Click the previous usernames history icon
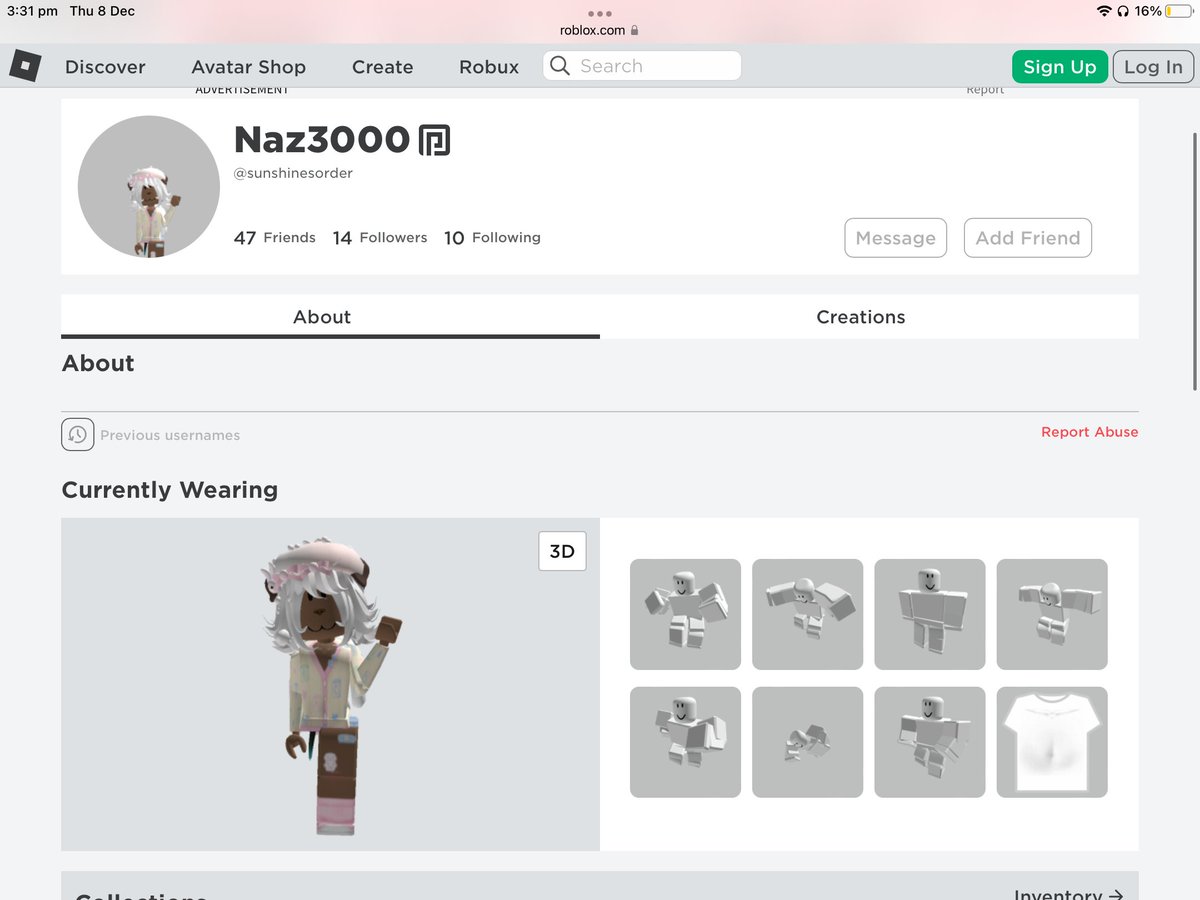 click(78, 435)
